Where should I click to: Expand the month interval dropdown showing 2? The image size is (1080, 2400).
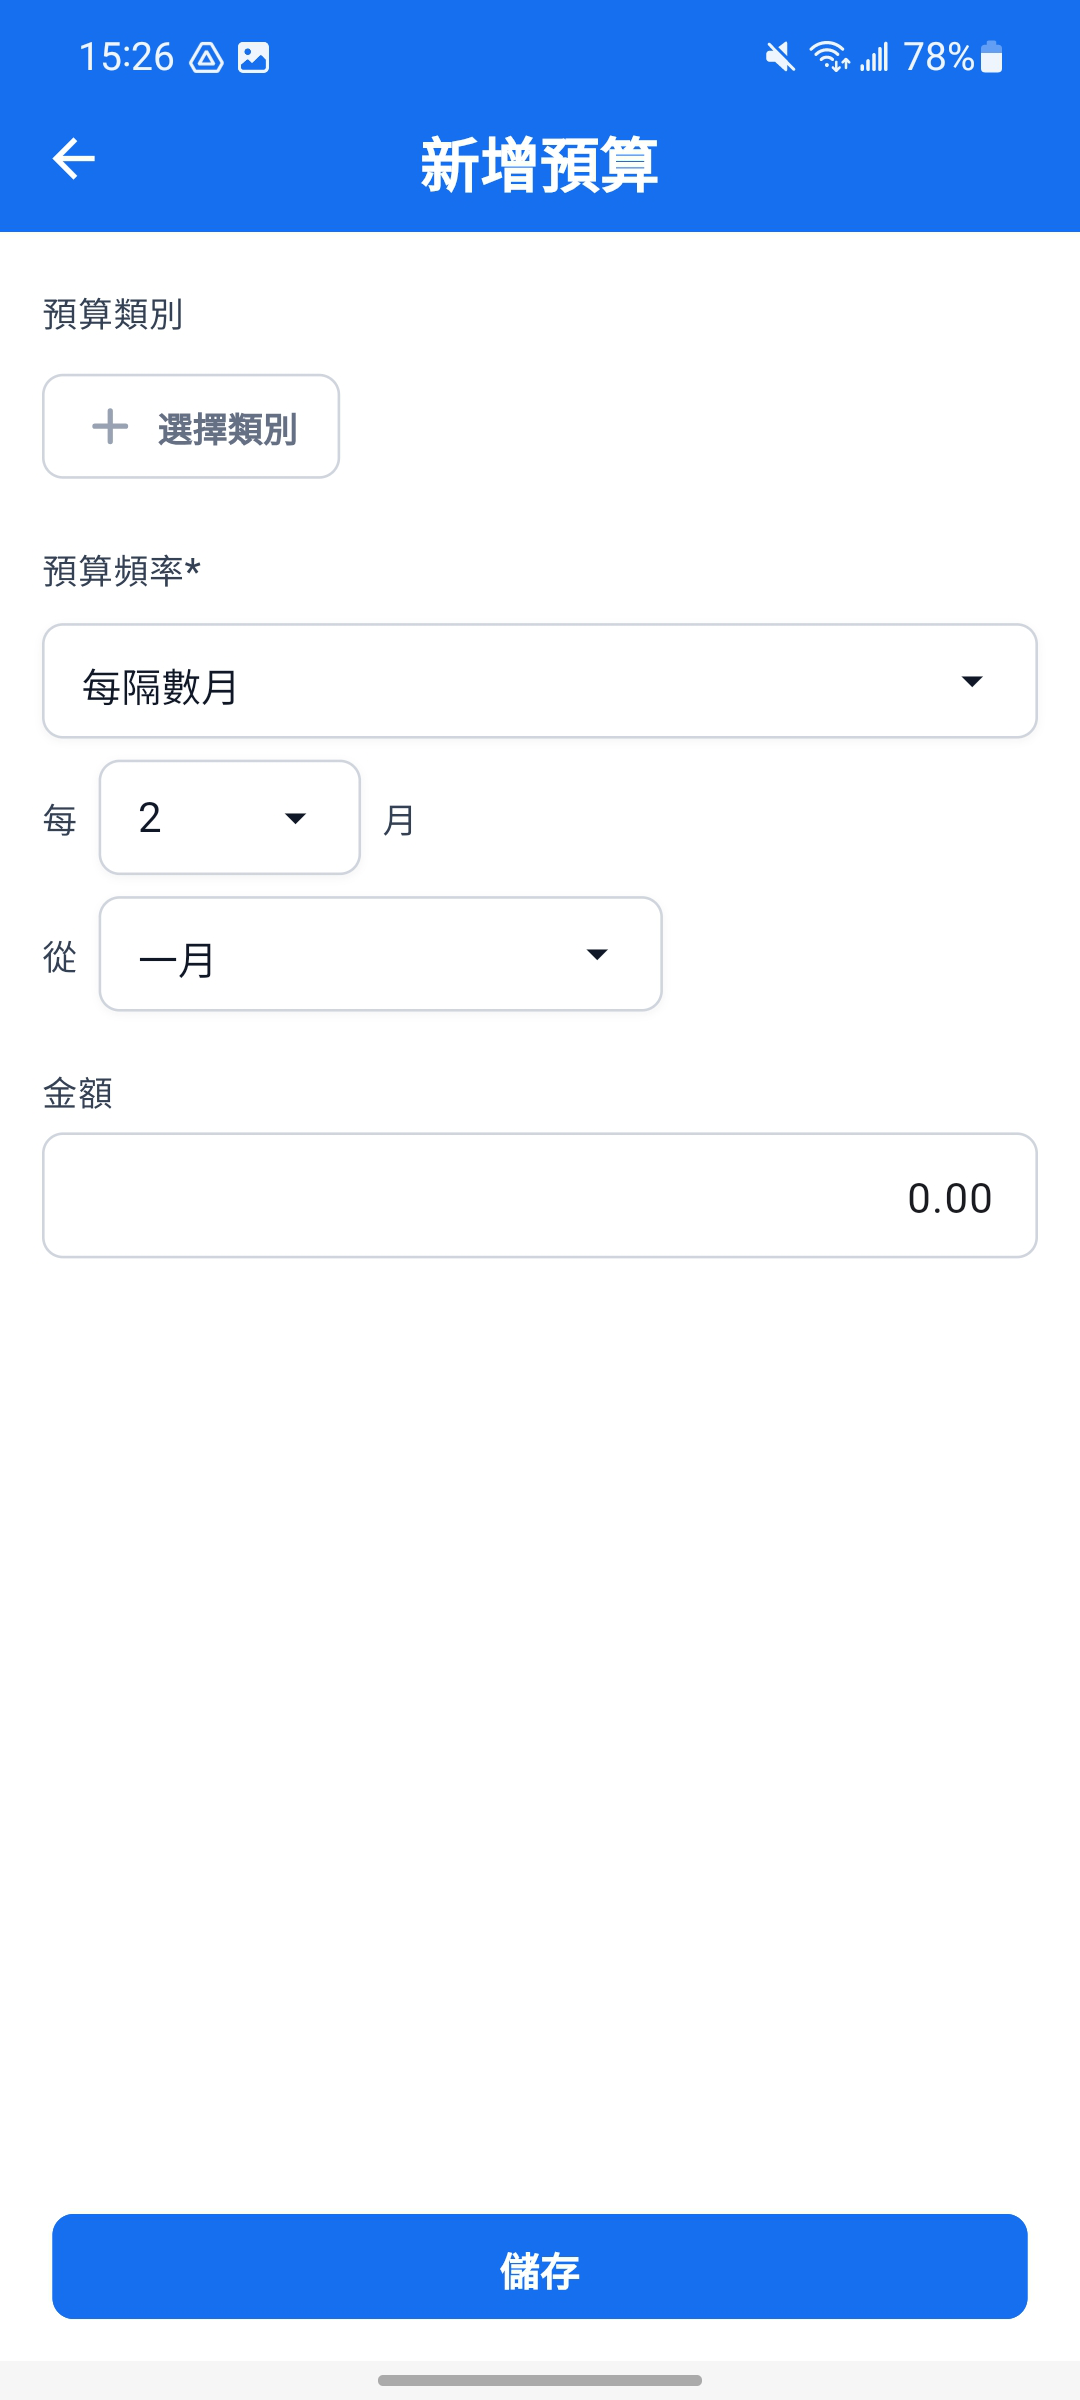point(230,818)
